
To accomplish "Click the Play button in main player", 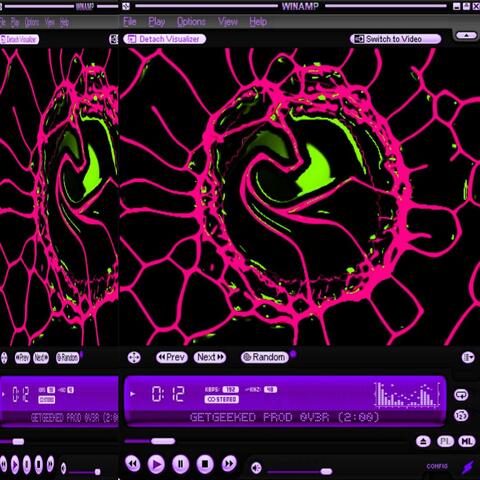I will click(156, 464).
